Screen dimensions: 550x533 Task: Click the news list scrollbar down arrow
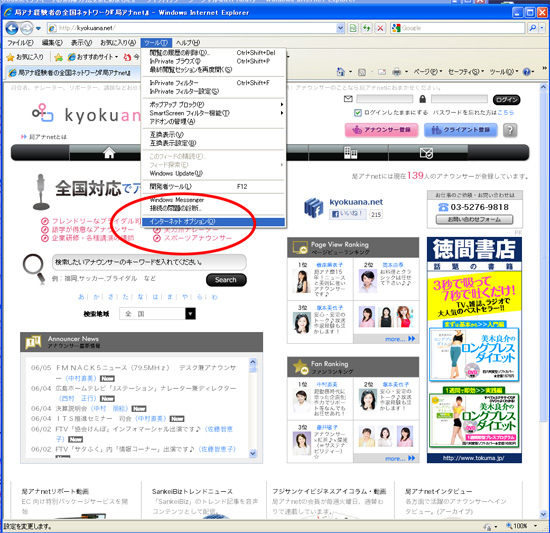(x=253, y=453)
